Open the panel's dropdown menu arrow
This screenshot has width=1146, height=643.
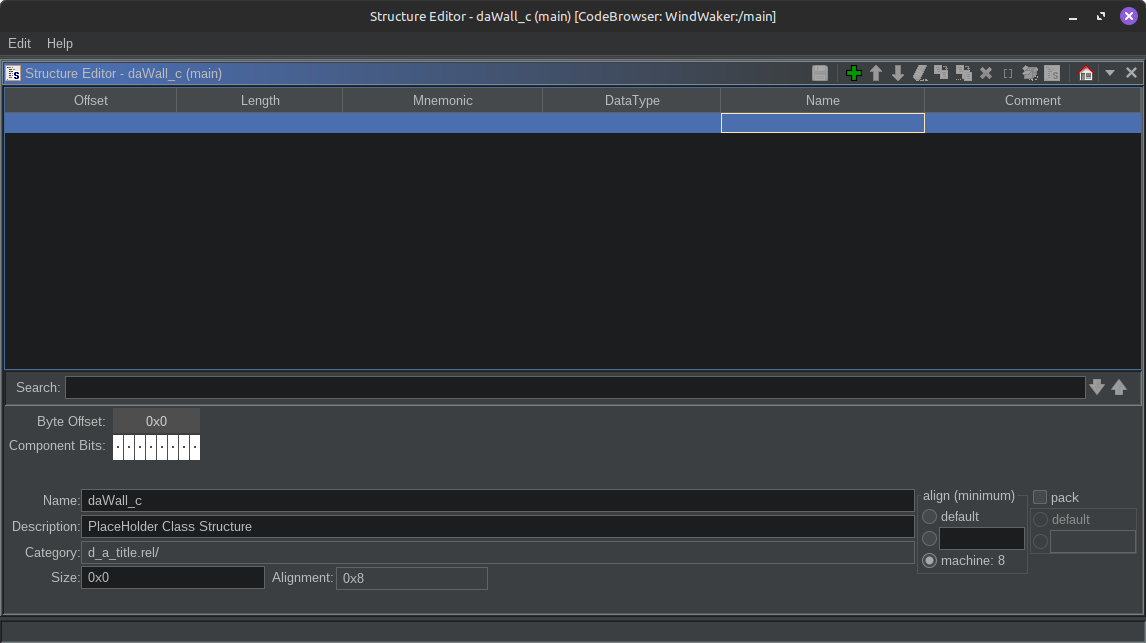(x=1109, y=72)
